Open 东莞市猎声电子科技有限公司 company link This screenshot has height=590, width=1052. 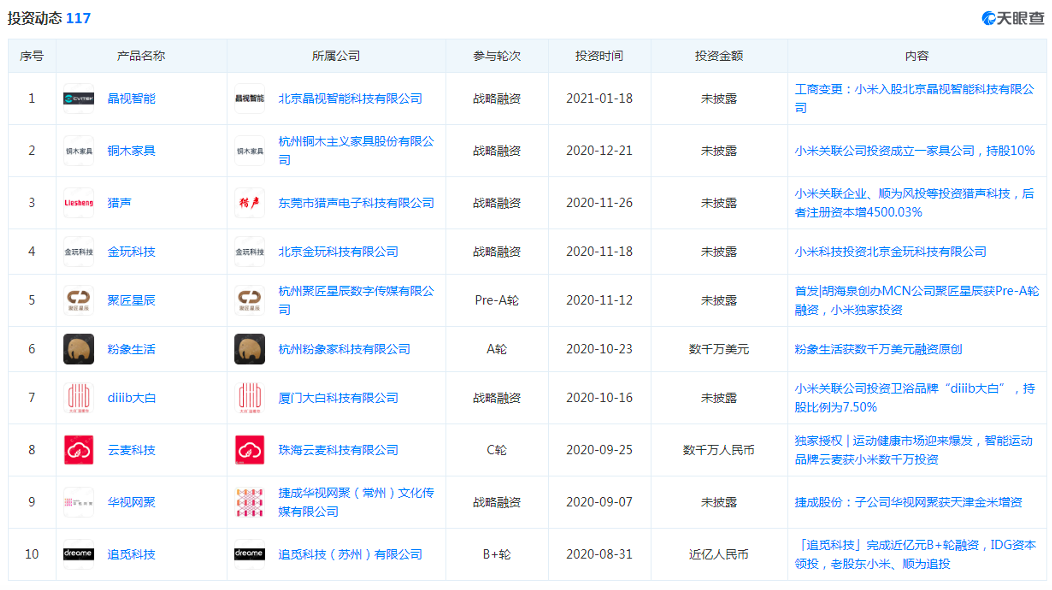pos(356,203)
